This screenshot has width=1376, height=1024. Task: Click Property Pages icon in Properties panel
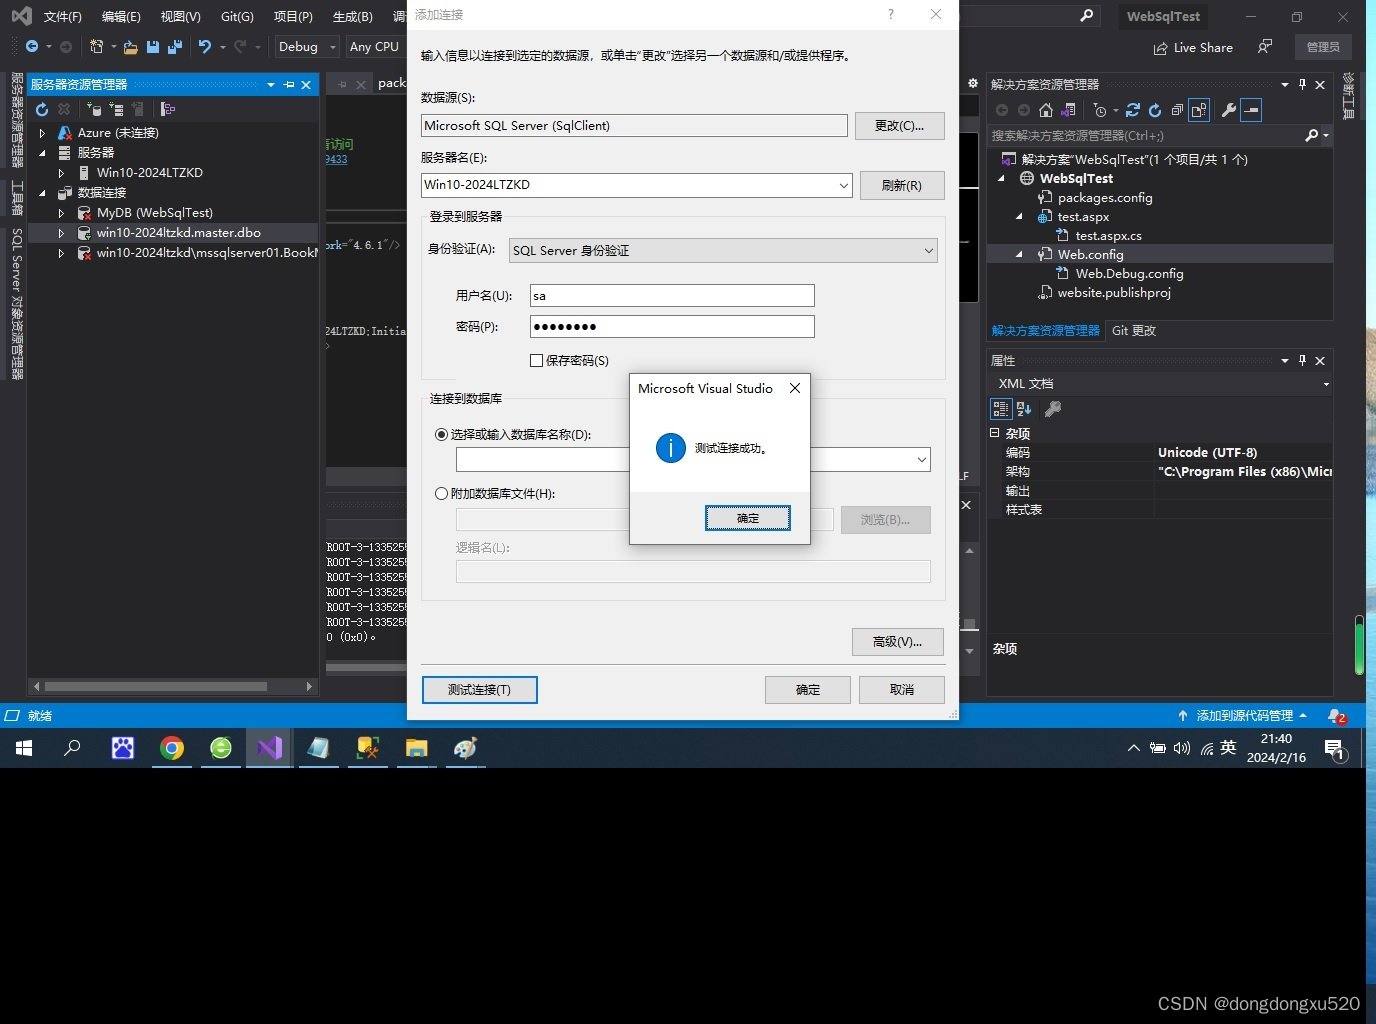pyautogui.click(x=1053, y=408)
